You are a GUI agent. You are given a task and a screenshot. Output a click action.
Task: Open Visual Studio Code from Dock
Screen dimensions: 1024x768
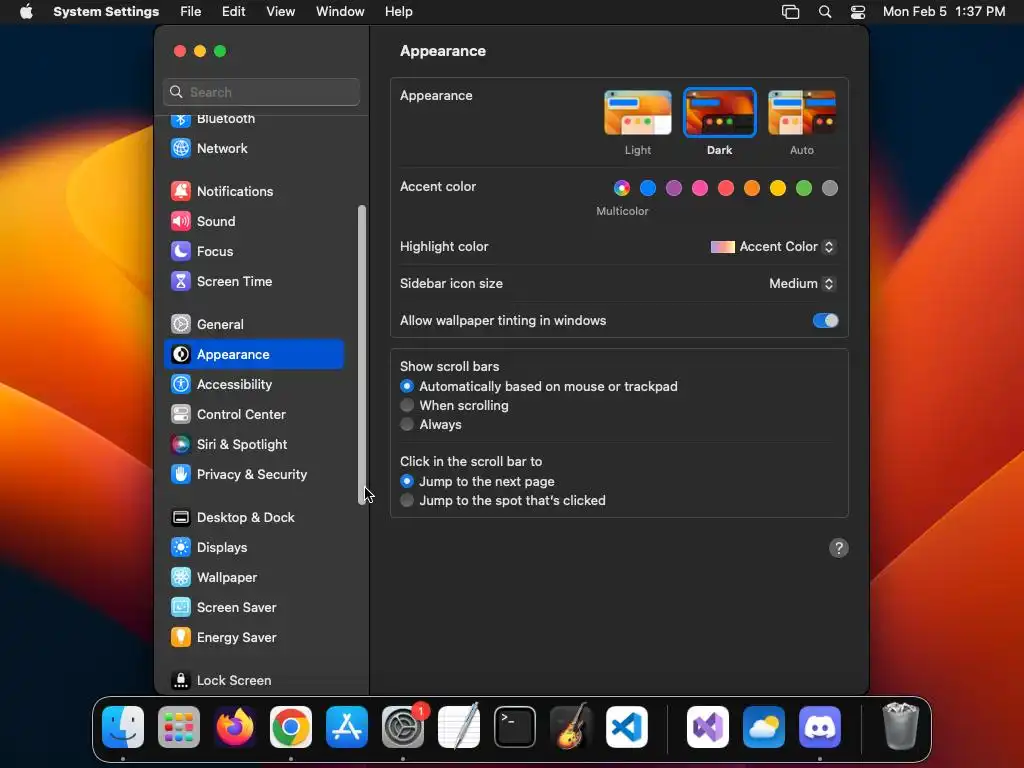click(x=627, y=727)
